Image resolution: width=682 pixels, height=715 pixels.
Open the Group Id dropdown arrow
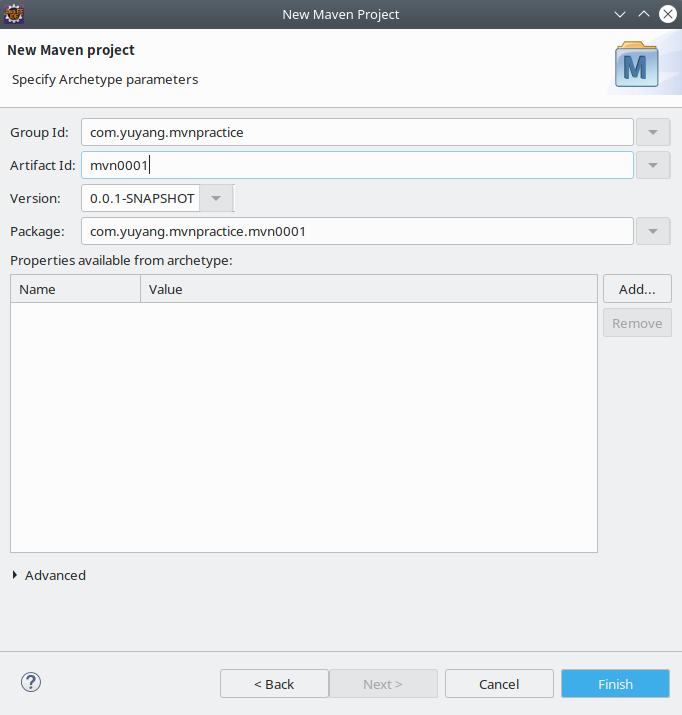coord(653,132)
